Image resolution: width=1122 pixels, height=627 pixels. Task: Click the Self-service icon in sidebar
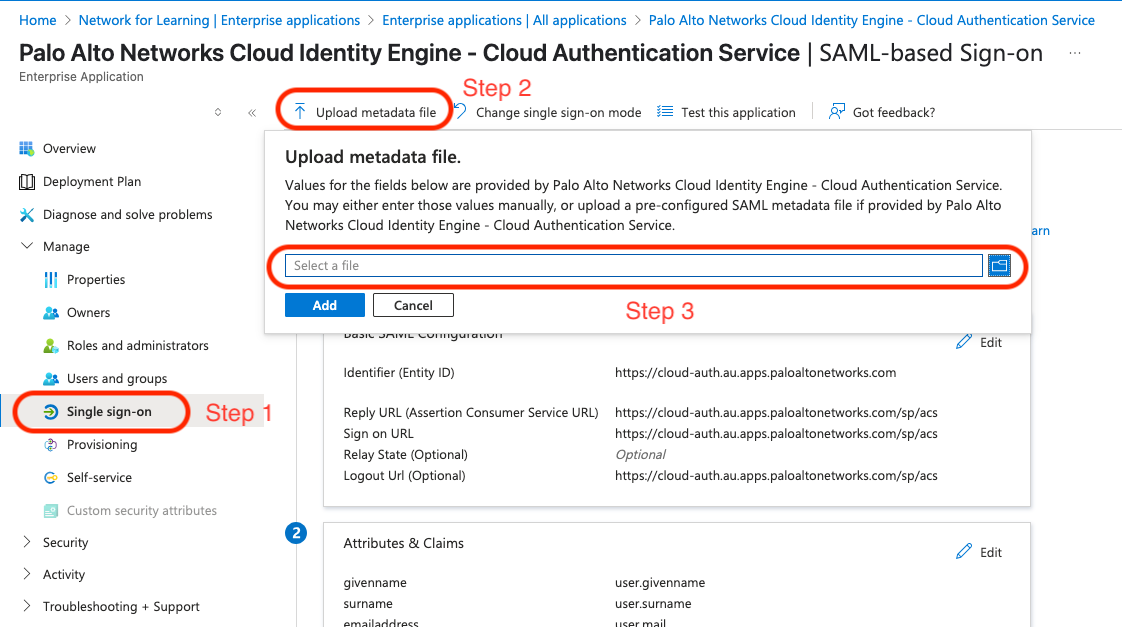tap(51, 478)
